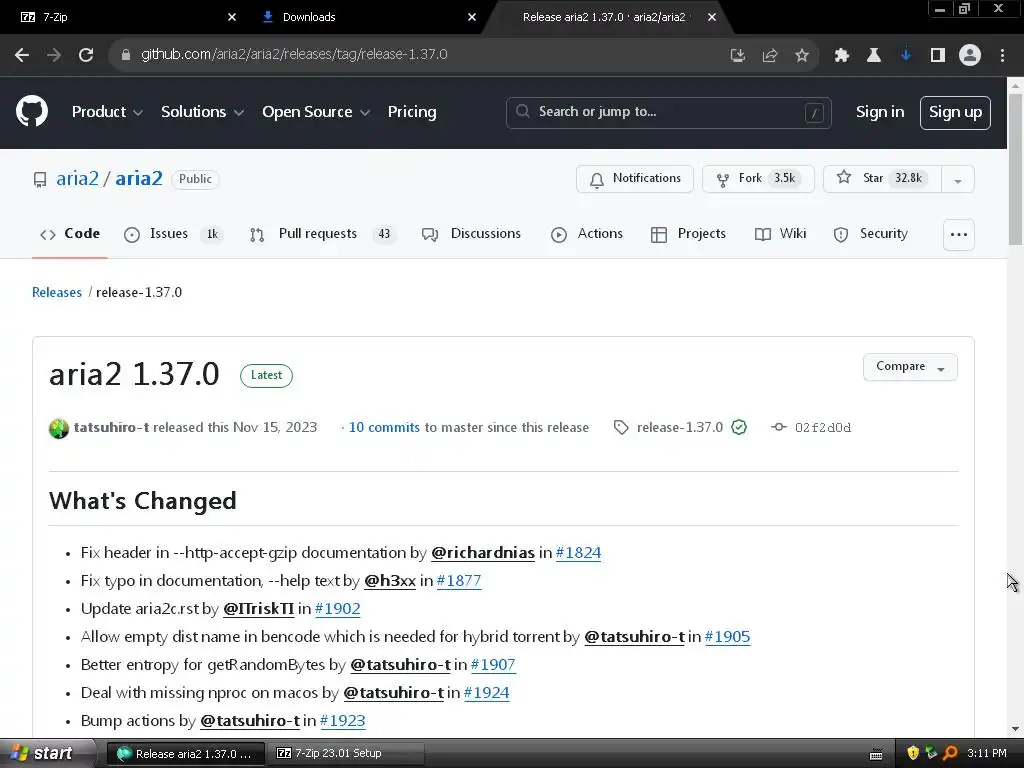Focus the Search or jump to field

pyautogui.click(x=668, y=113)
